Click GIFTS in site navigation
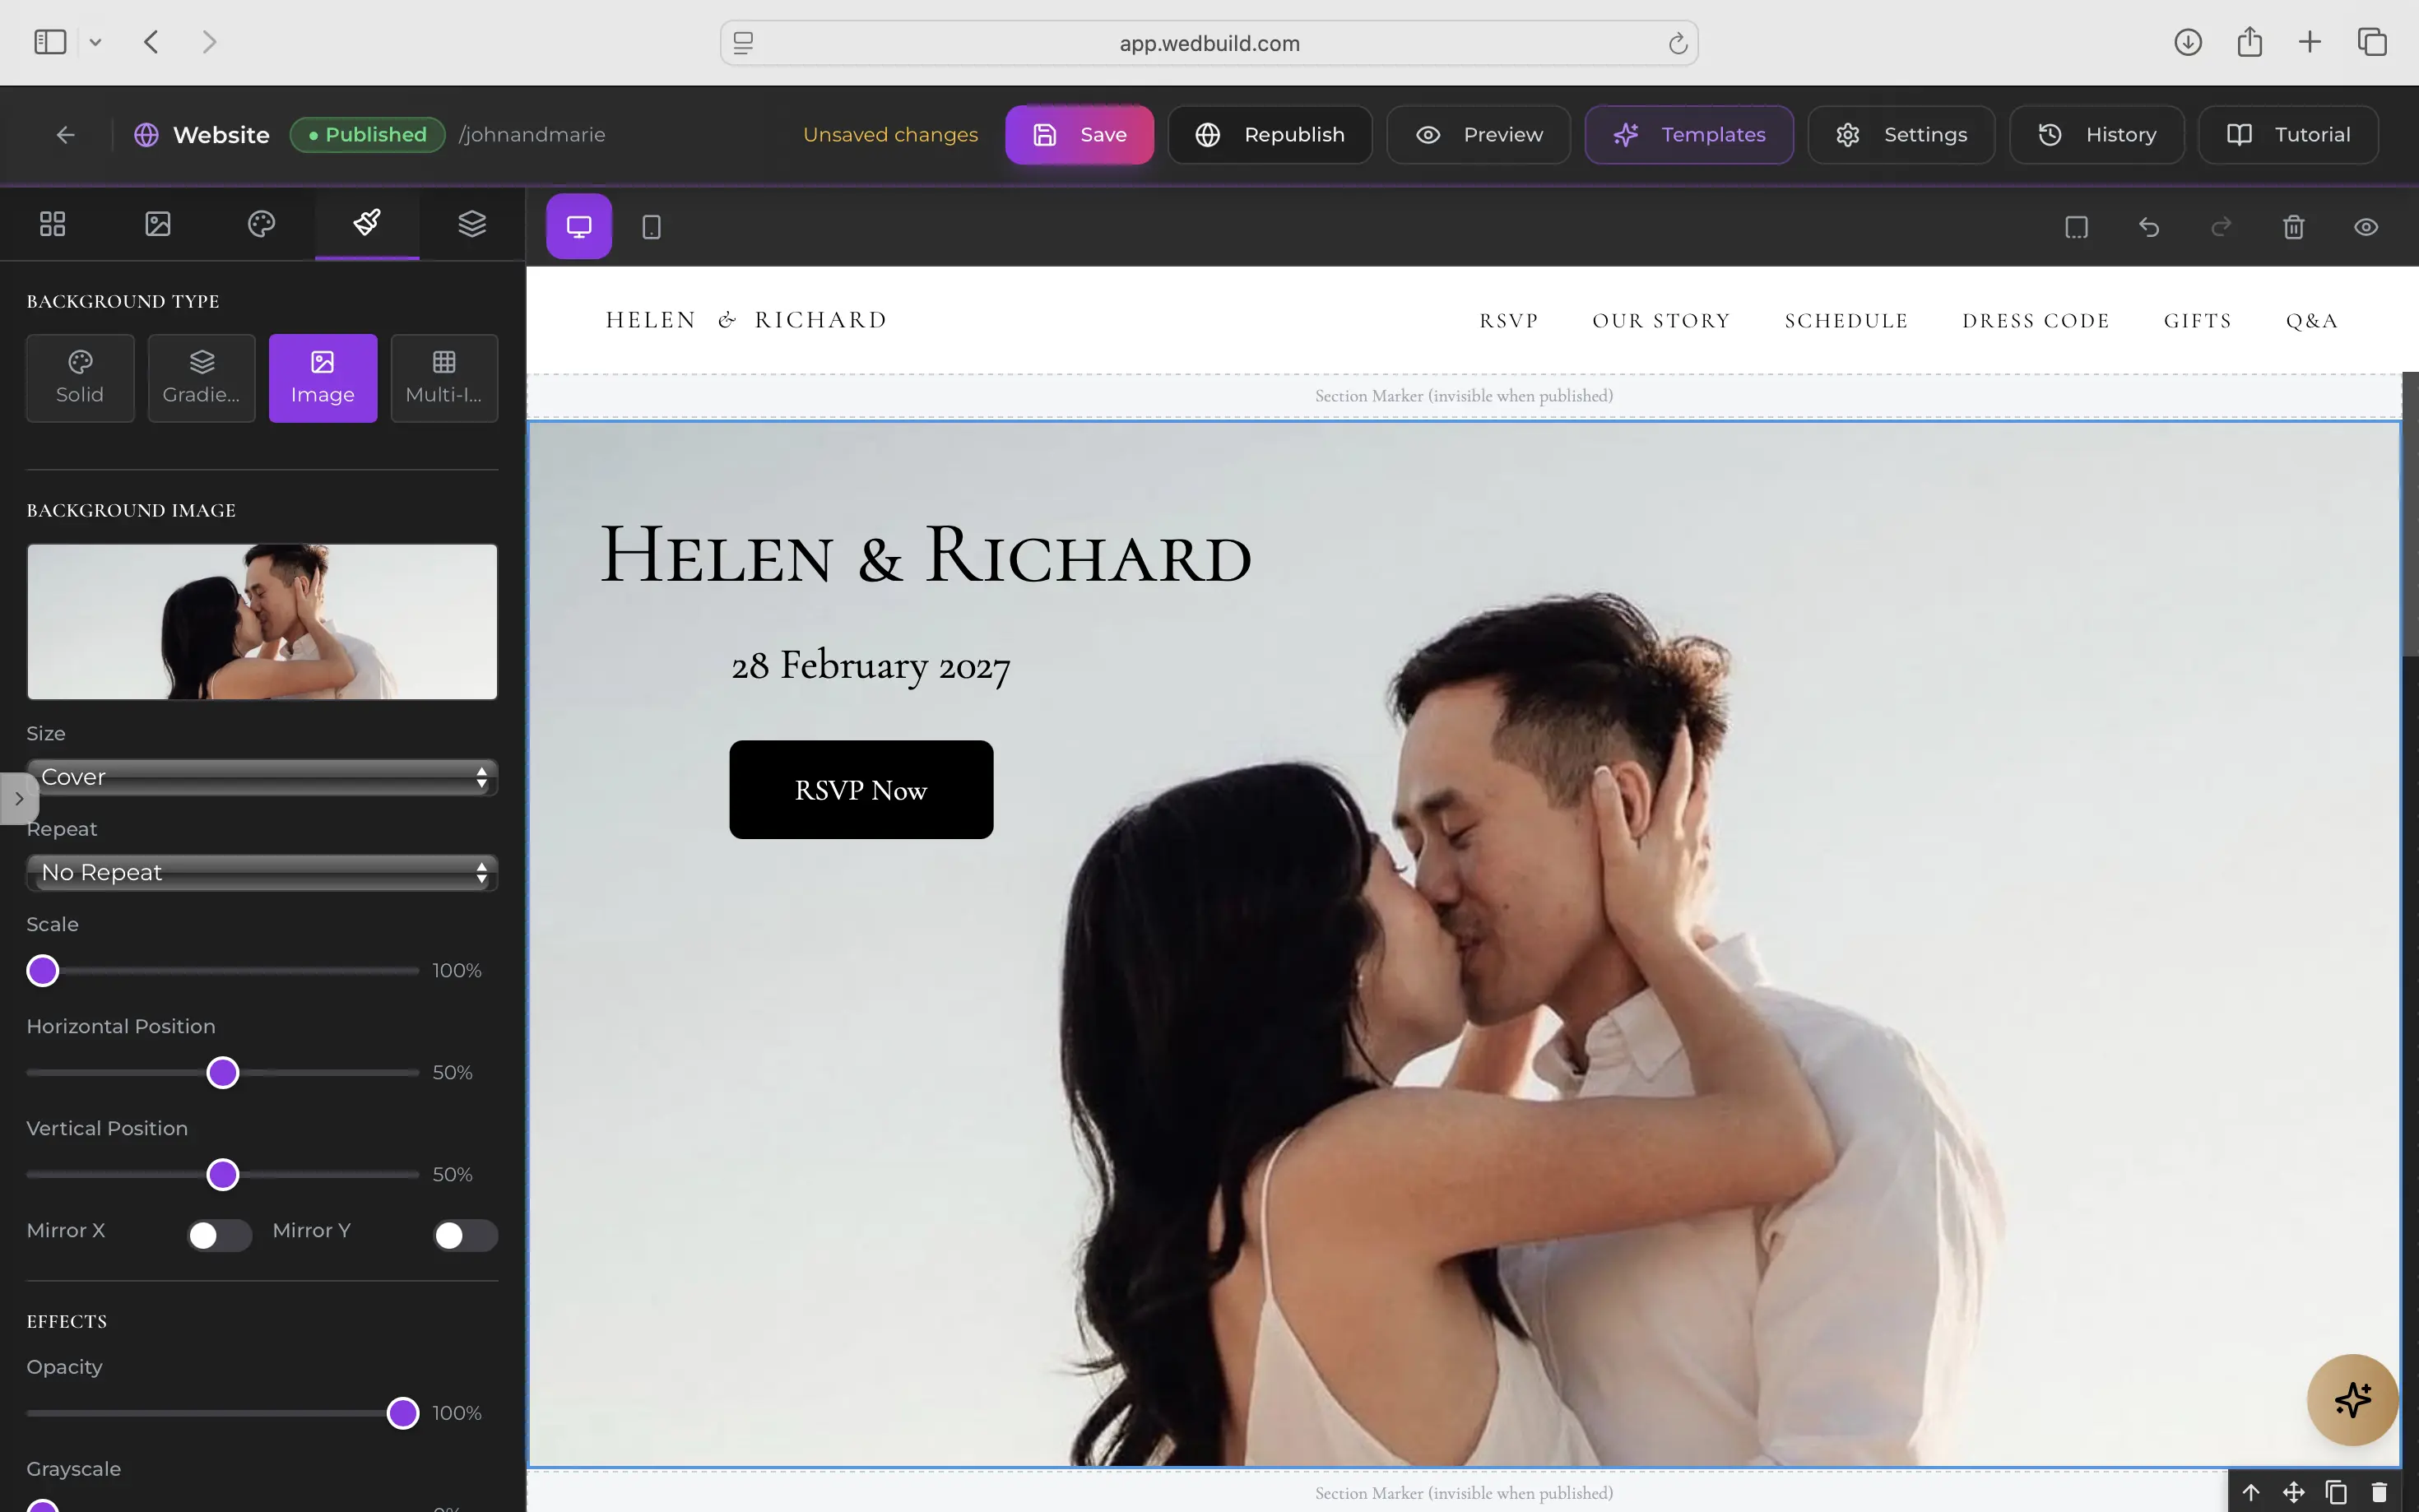This screenshot has height=1512, width=2419. pos(2198,321)
